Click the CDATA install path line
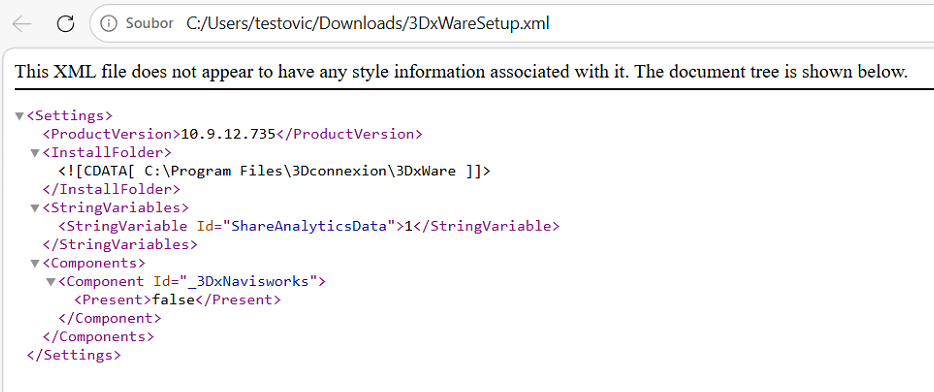Viewport: 934px width, 392px height. point(275,171)
